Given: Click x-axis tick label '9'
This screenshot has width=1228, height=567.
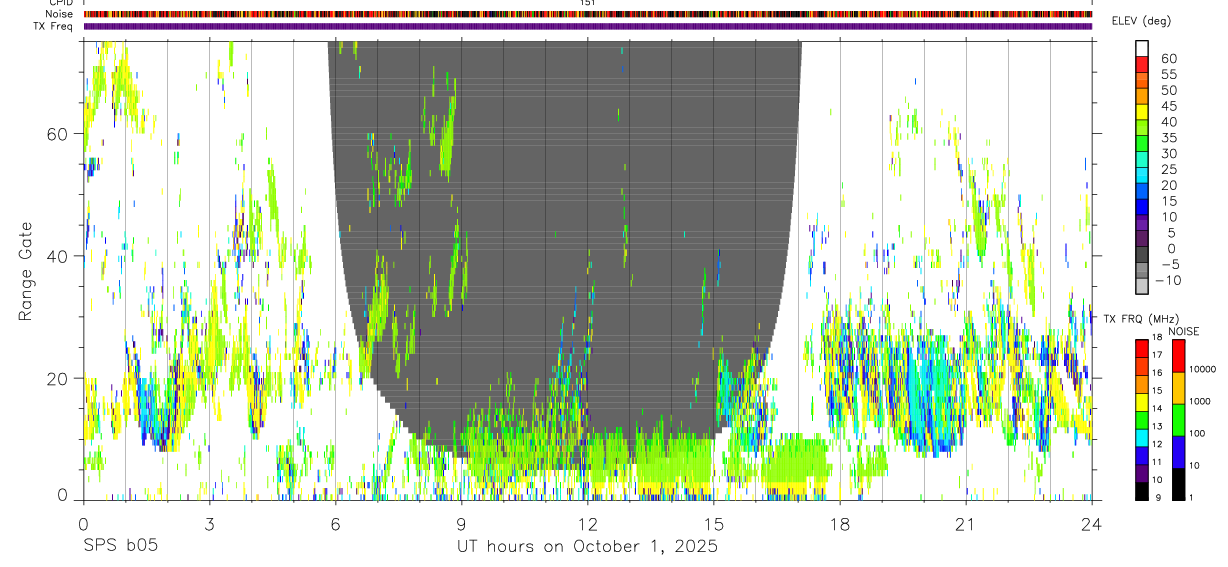Looking at the screenshot, I should pos(461,524).
